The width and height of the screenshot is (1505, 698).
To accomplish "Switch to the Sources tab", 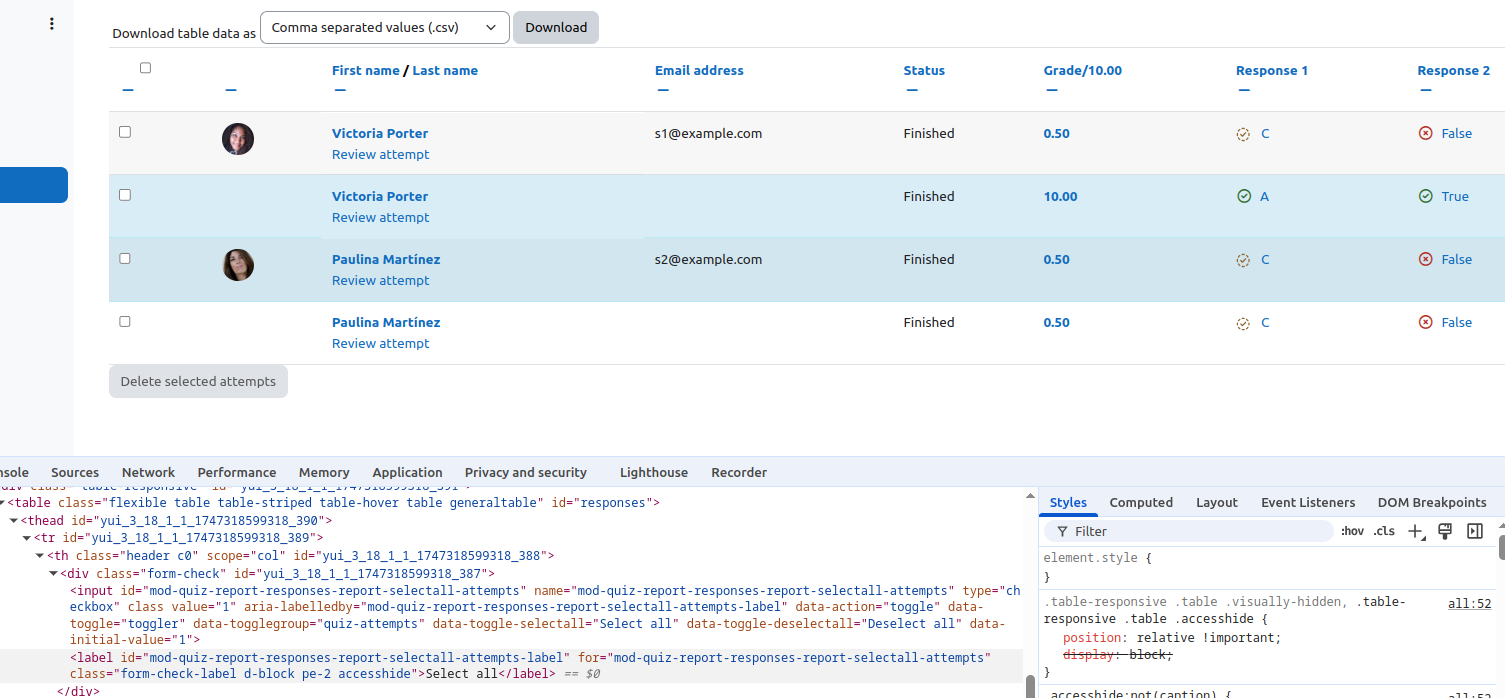I will click(75, 473).
